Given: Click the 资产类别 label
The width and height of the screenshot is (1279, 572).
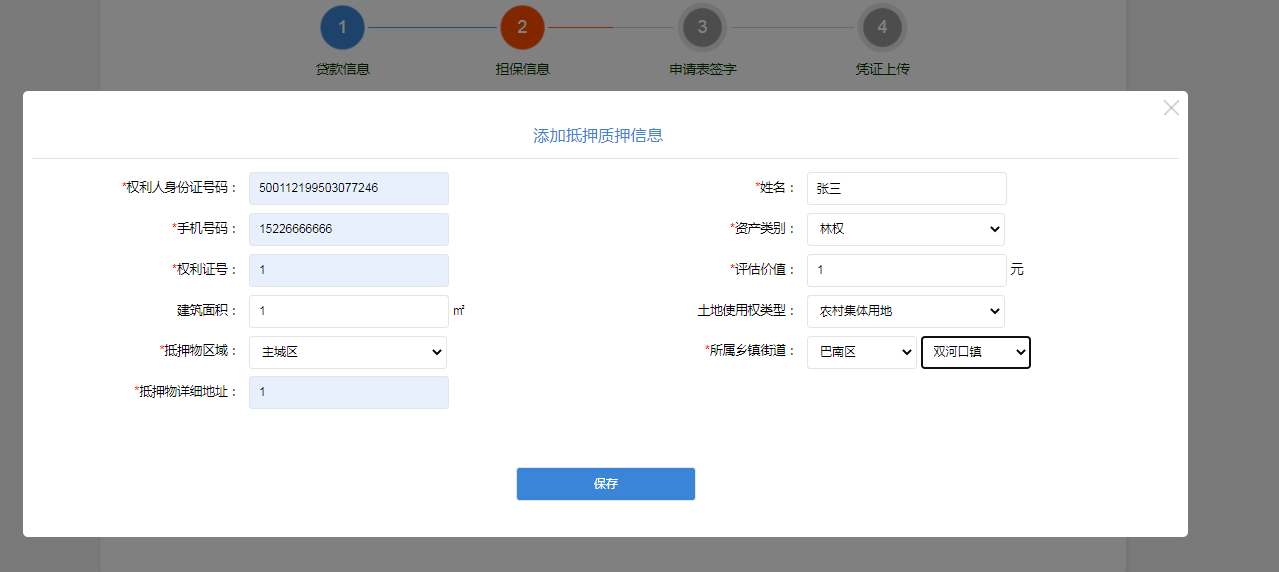Looking at the screenshot, I should point(764,228).
